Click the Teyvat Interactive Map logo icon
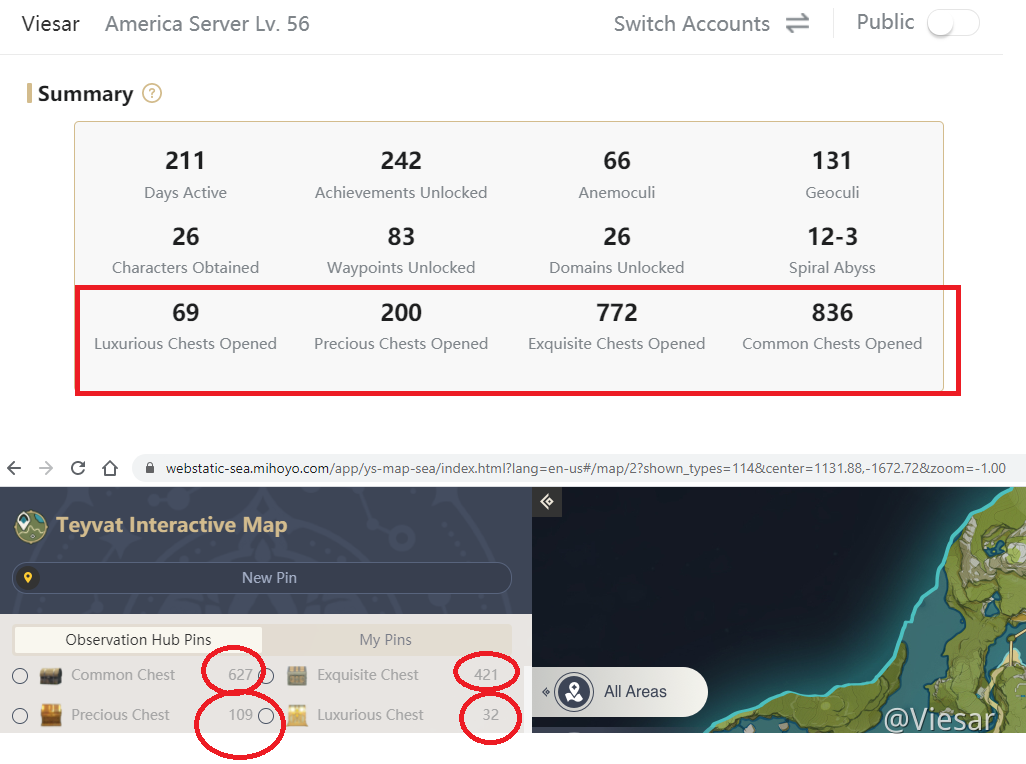1026x764 pixels. click(x=31, y=526)
